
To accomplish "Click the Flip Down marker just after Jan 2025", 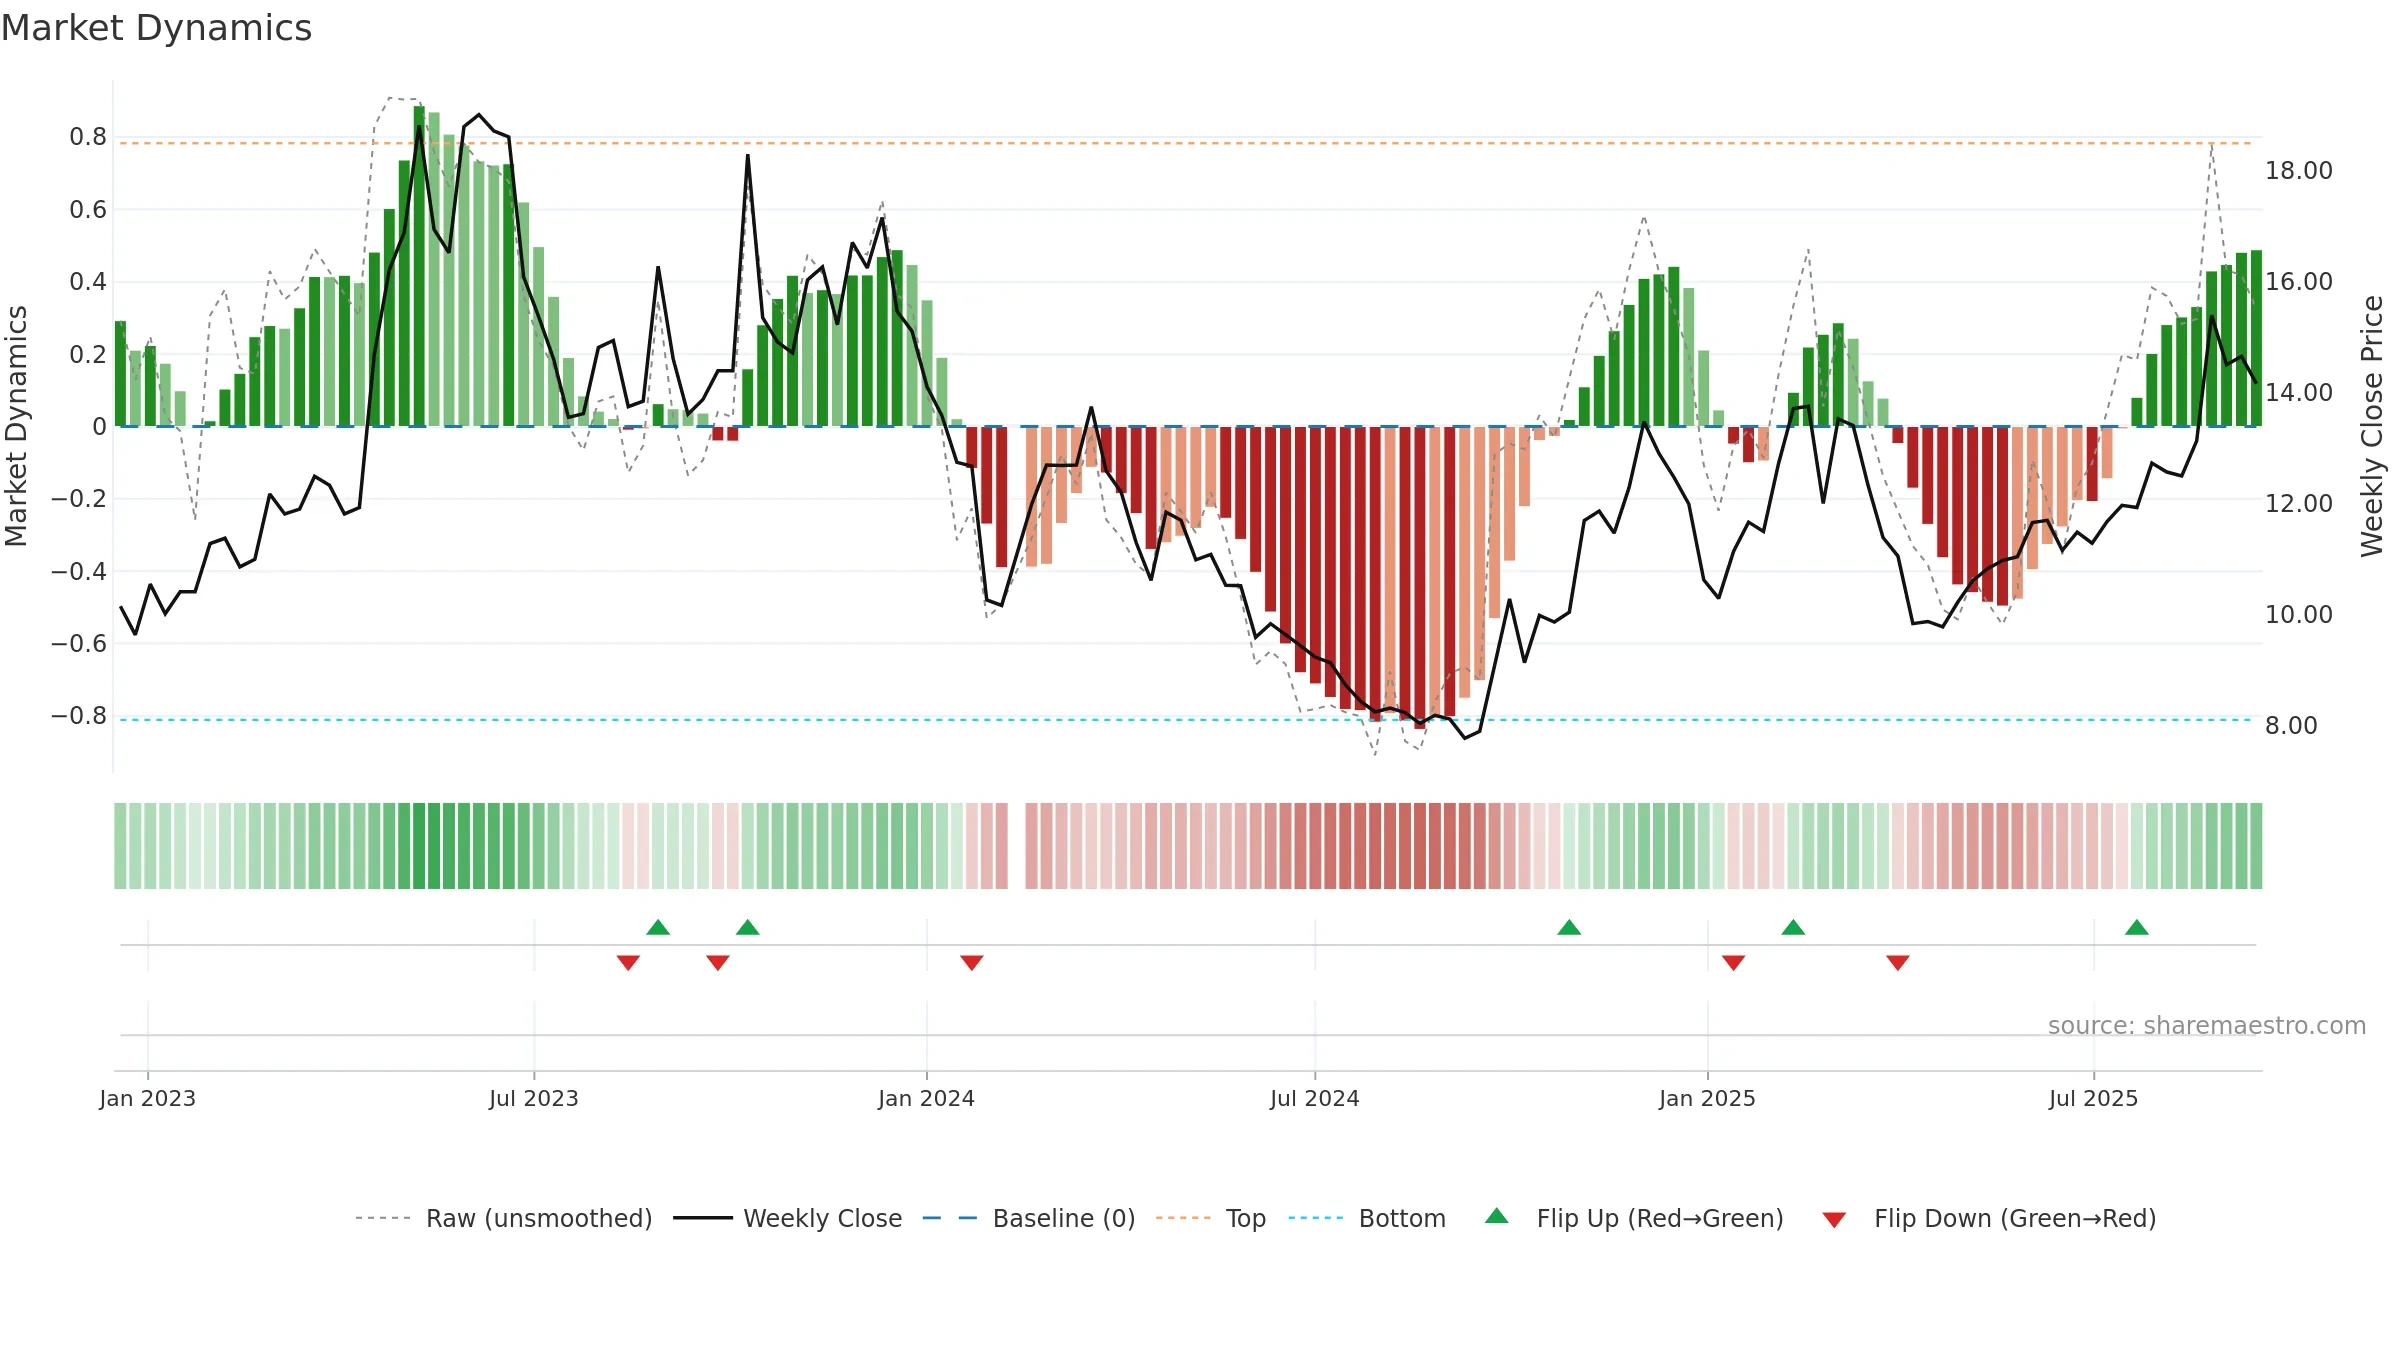I will pyautogui.click(x=1734, y=962).
